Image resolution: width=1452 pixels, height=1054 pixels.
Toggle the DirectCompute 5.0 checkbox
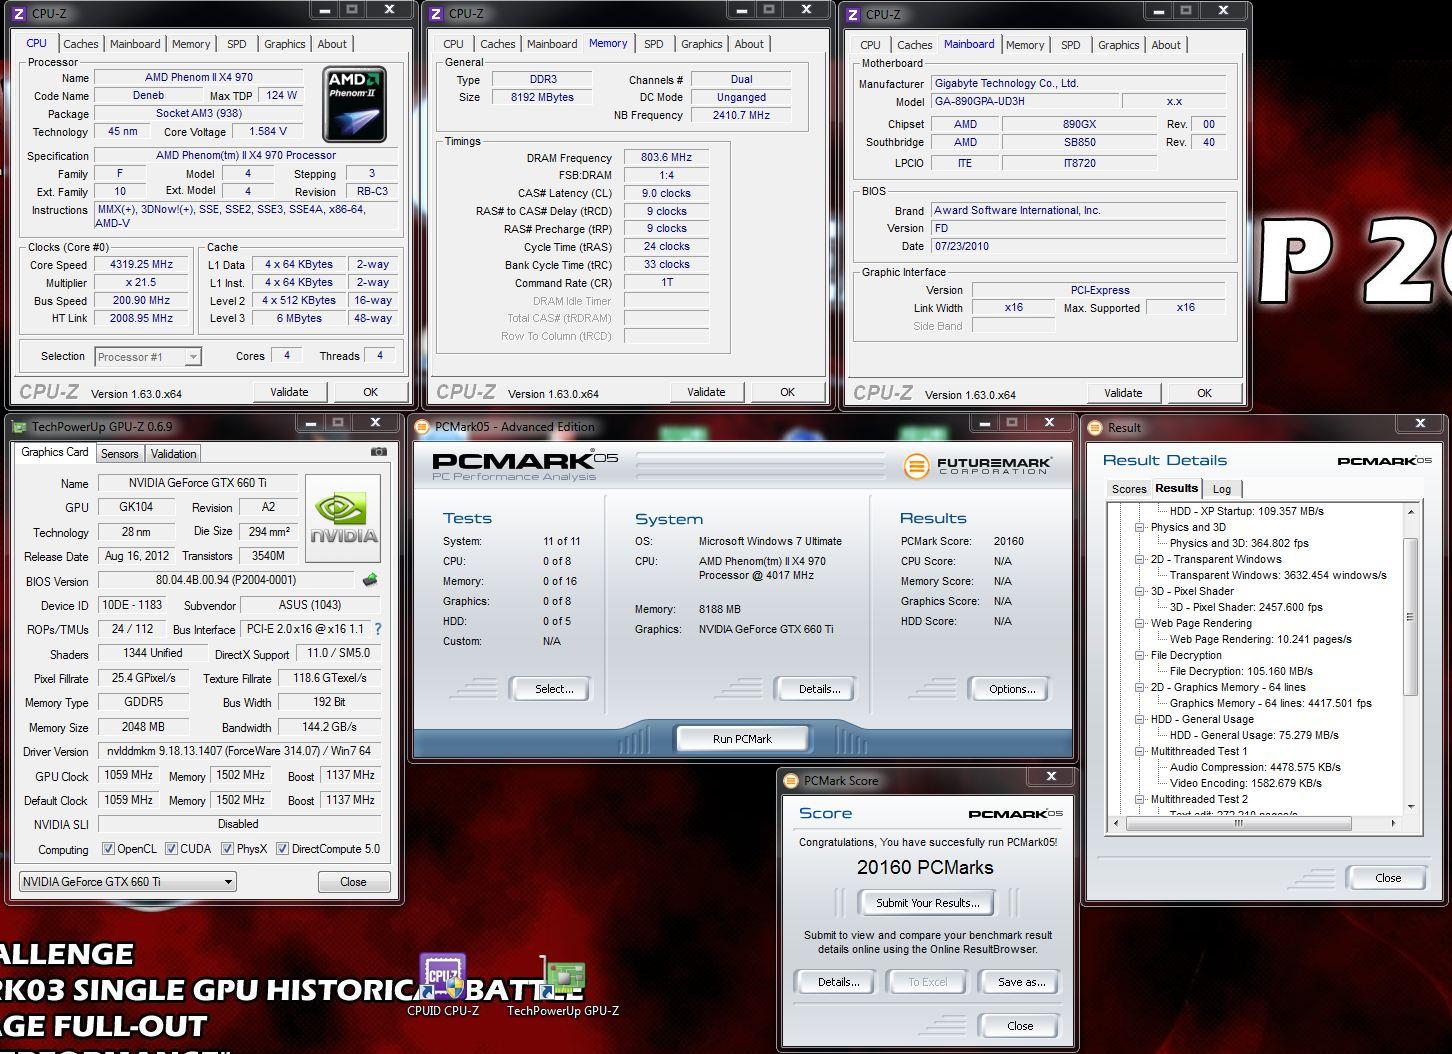[282, 849]
